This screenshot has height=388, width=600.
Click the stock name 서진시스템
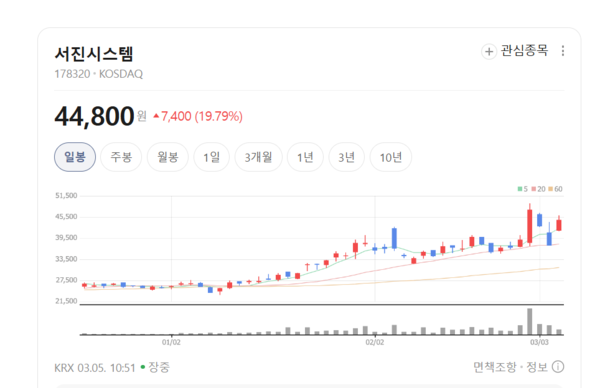pyautogui.click(x=94, y=54)
